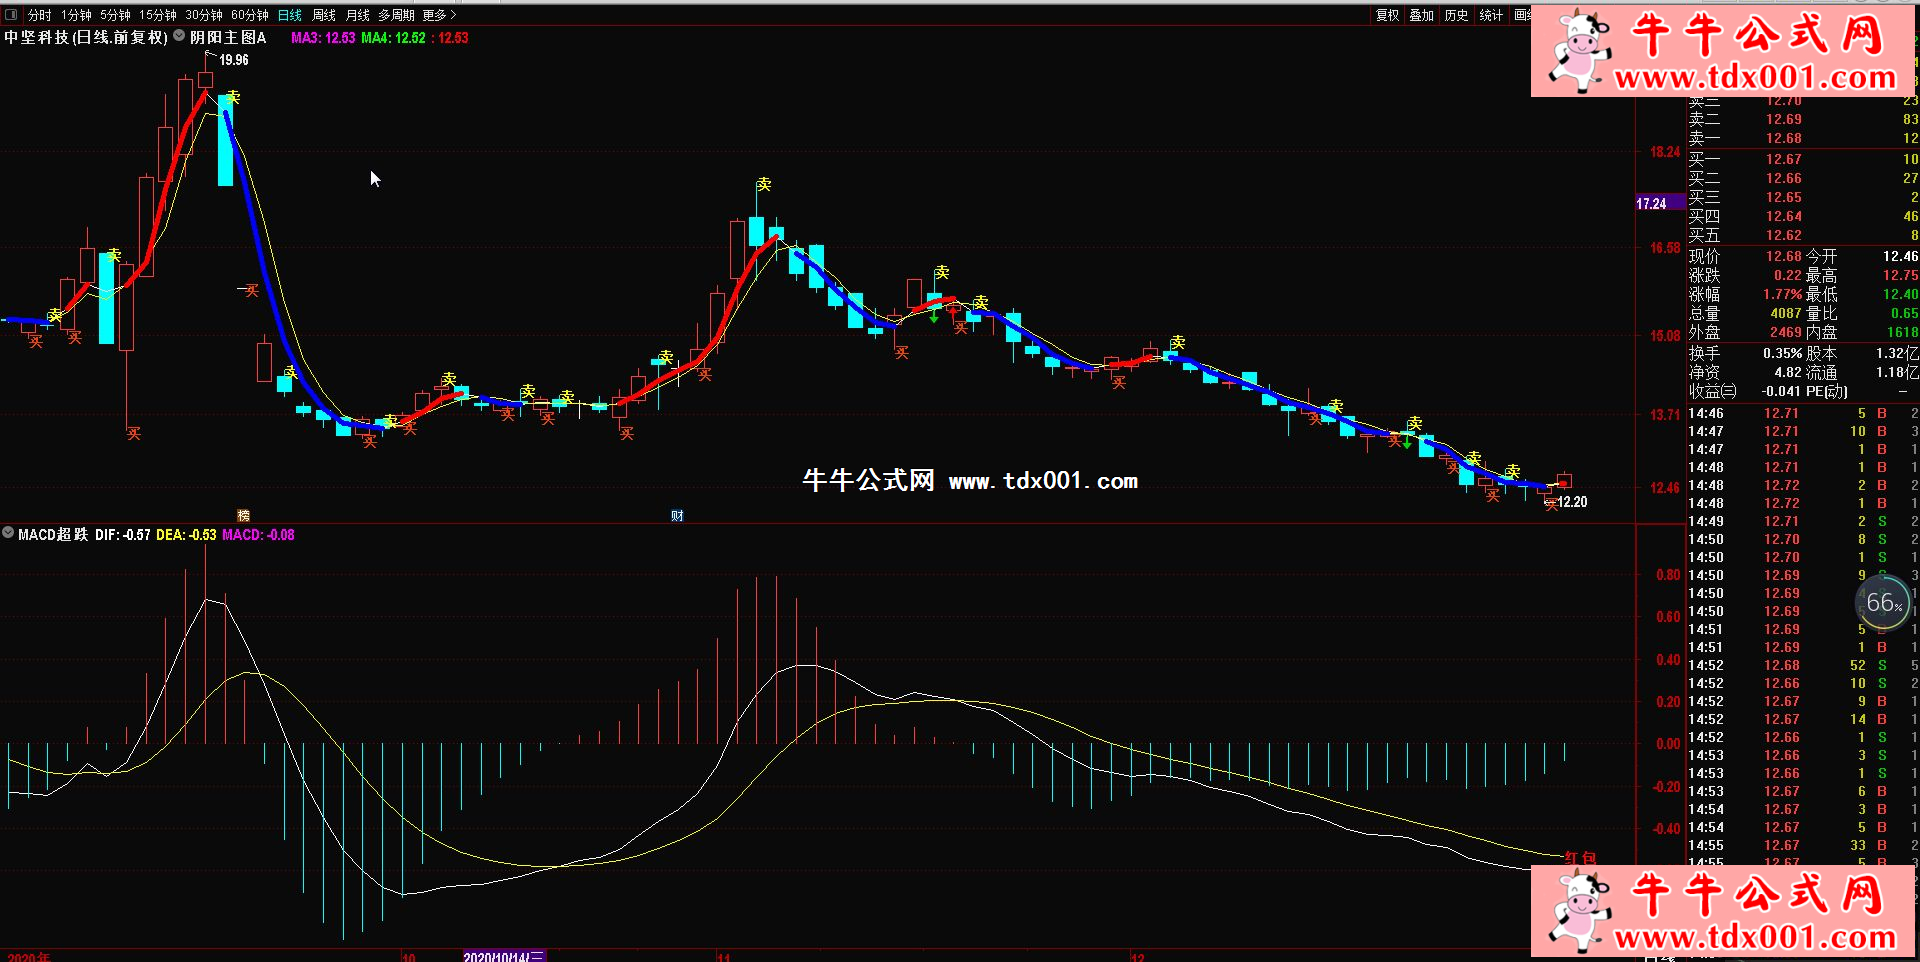Click the 买三 12.65 order book row
This screenshot has width=1920, height=962.
click(1803, 197)
